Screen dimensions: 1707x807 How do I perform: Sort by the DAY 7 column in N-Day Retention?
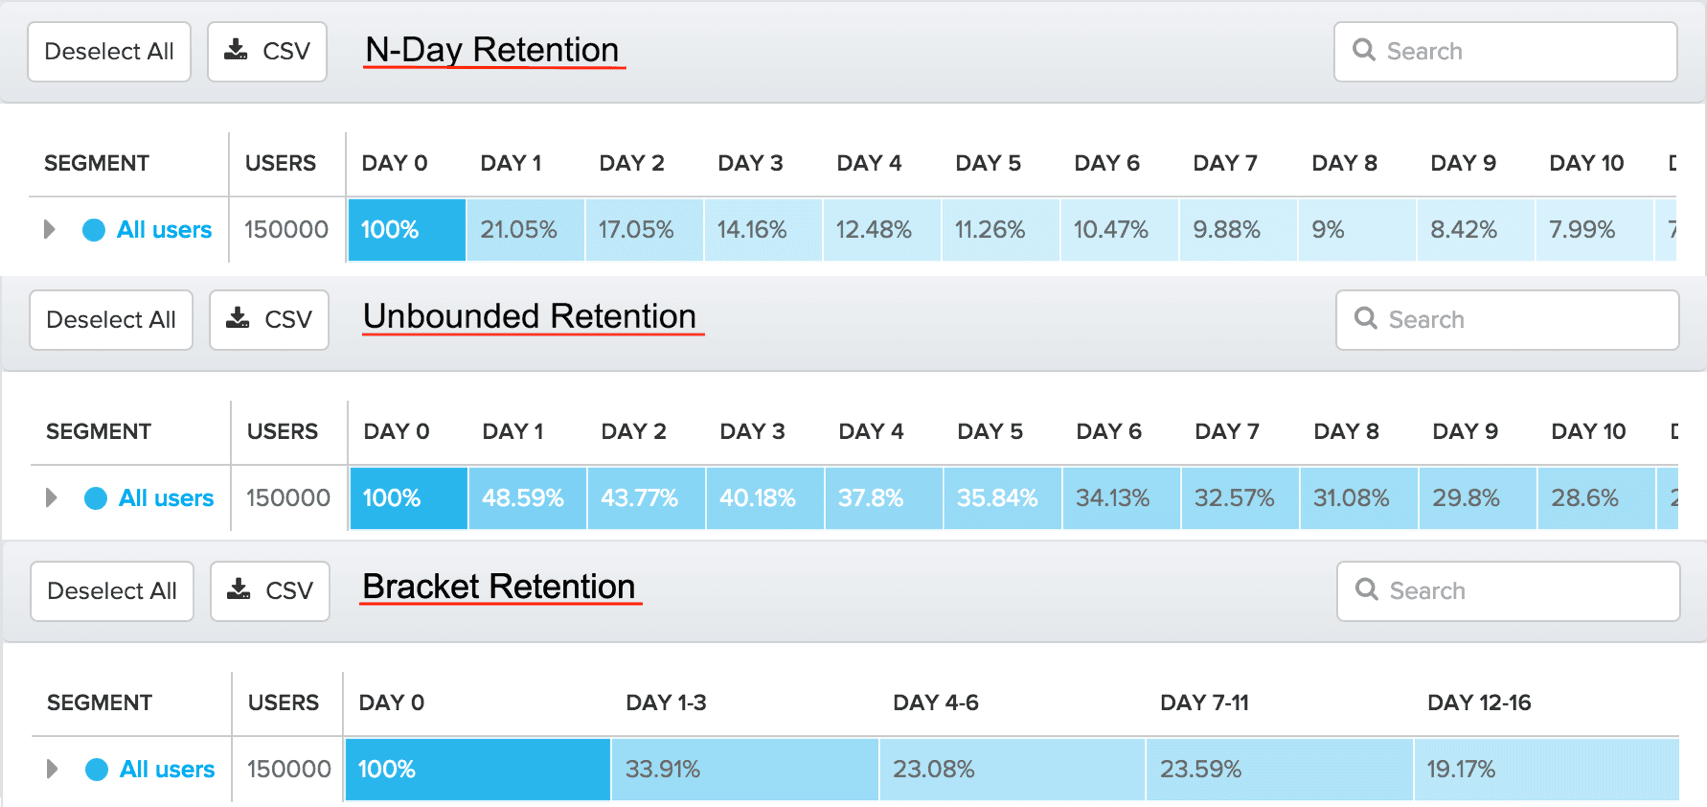click(x=1225, y=163)
